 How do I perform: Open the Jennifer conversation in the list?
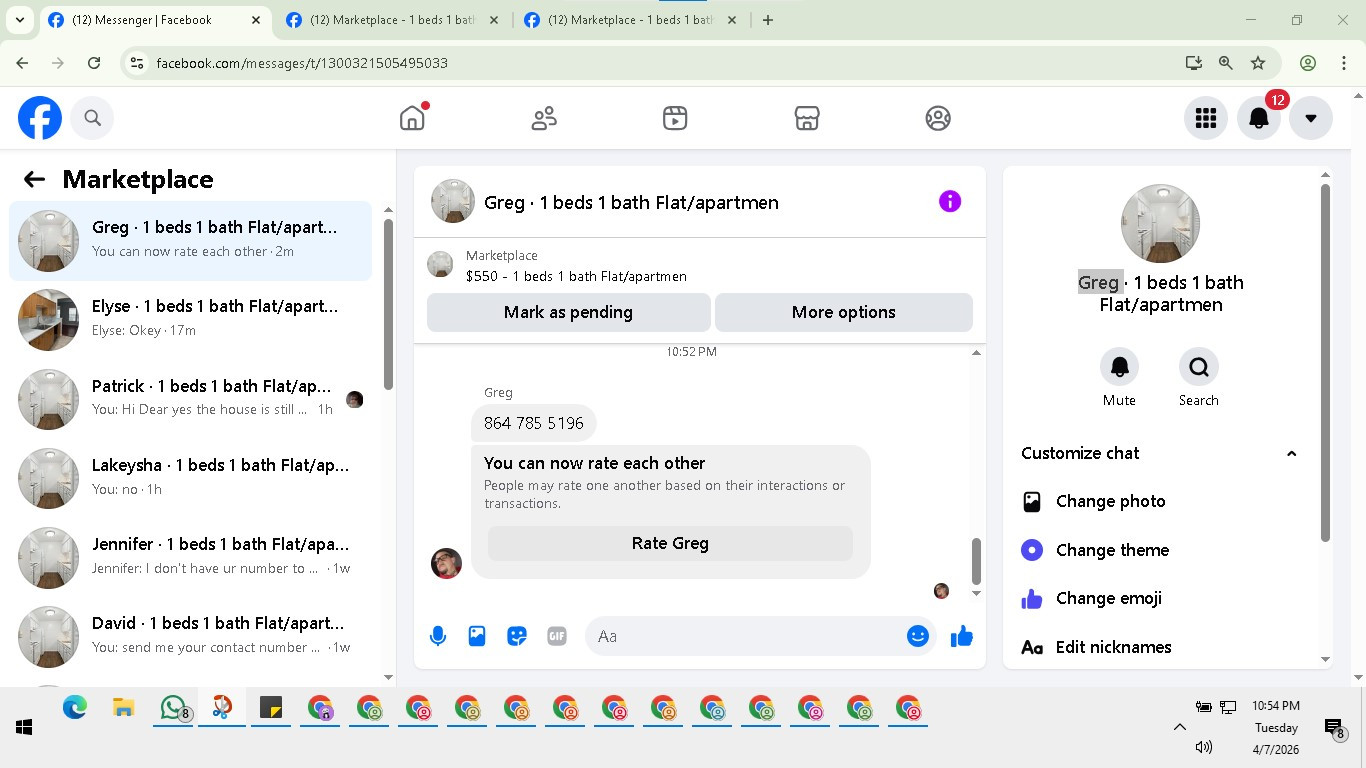pyautogui.click(x=190, y=556)
